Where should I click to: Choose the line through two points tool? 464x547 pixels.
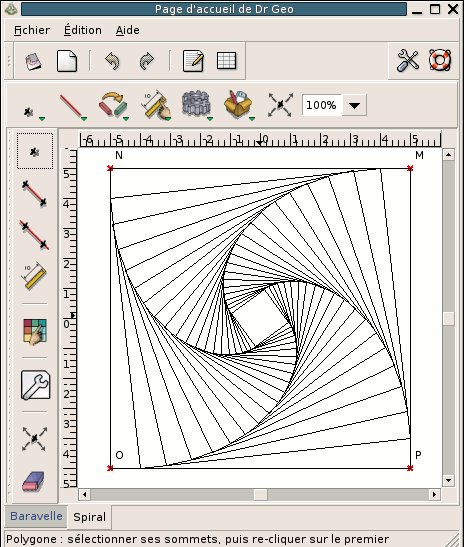[34, 235]
